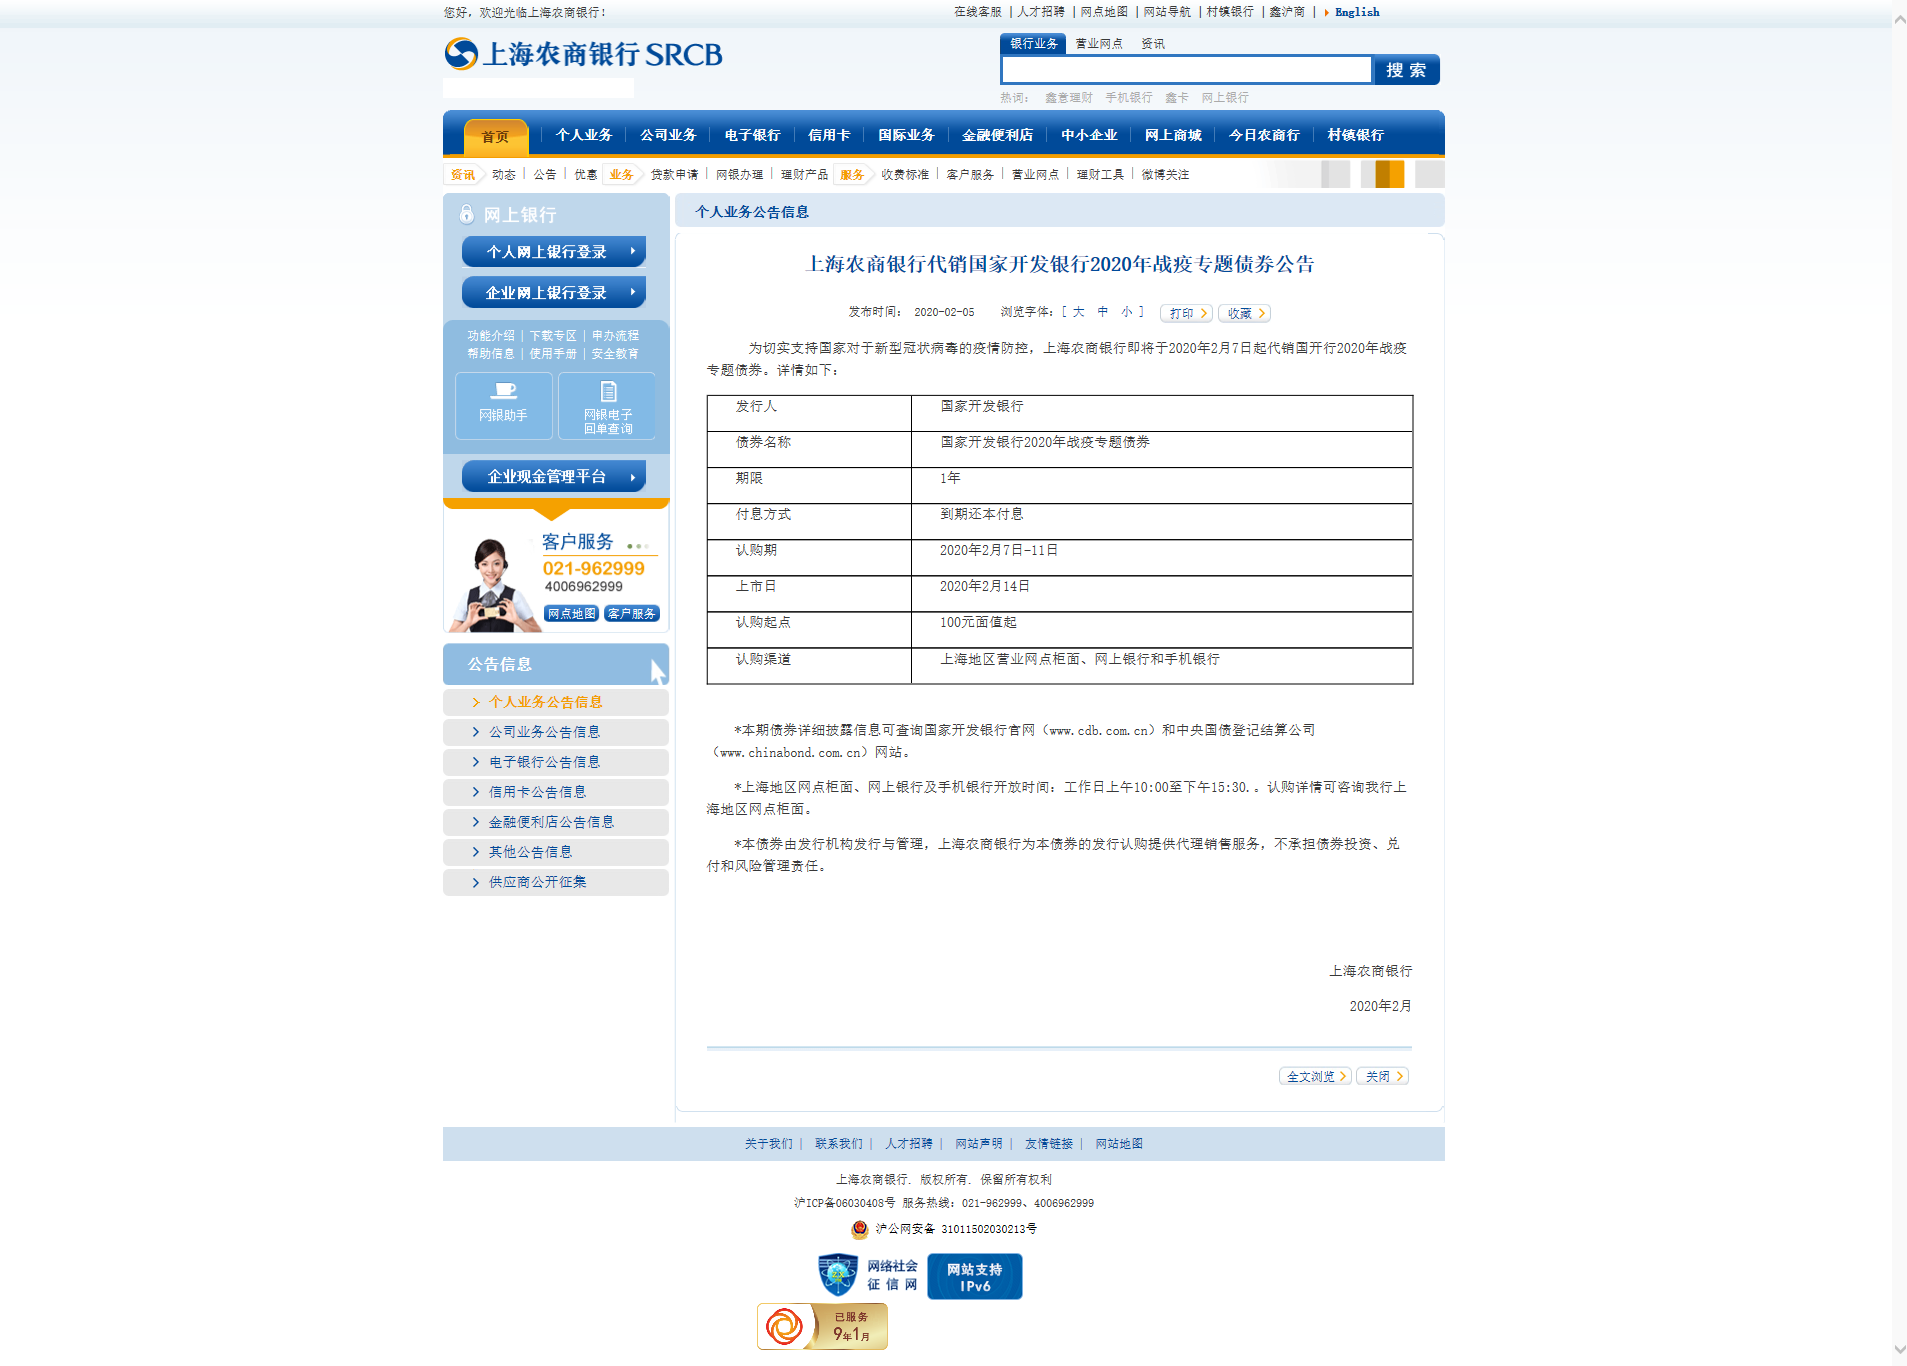Open 关于我们 footer link

[x=768, y=1144]
